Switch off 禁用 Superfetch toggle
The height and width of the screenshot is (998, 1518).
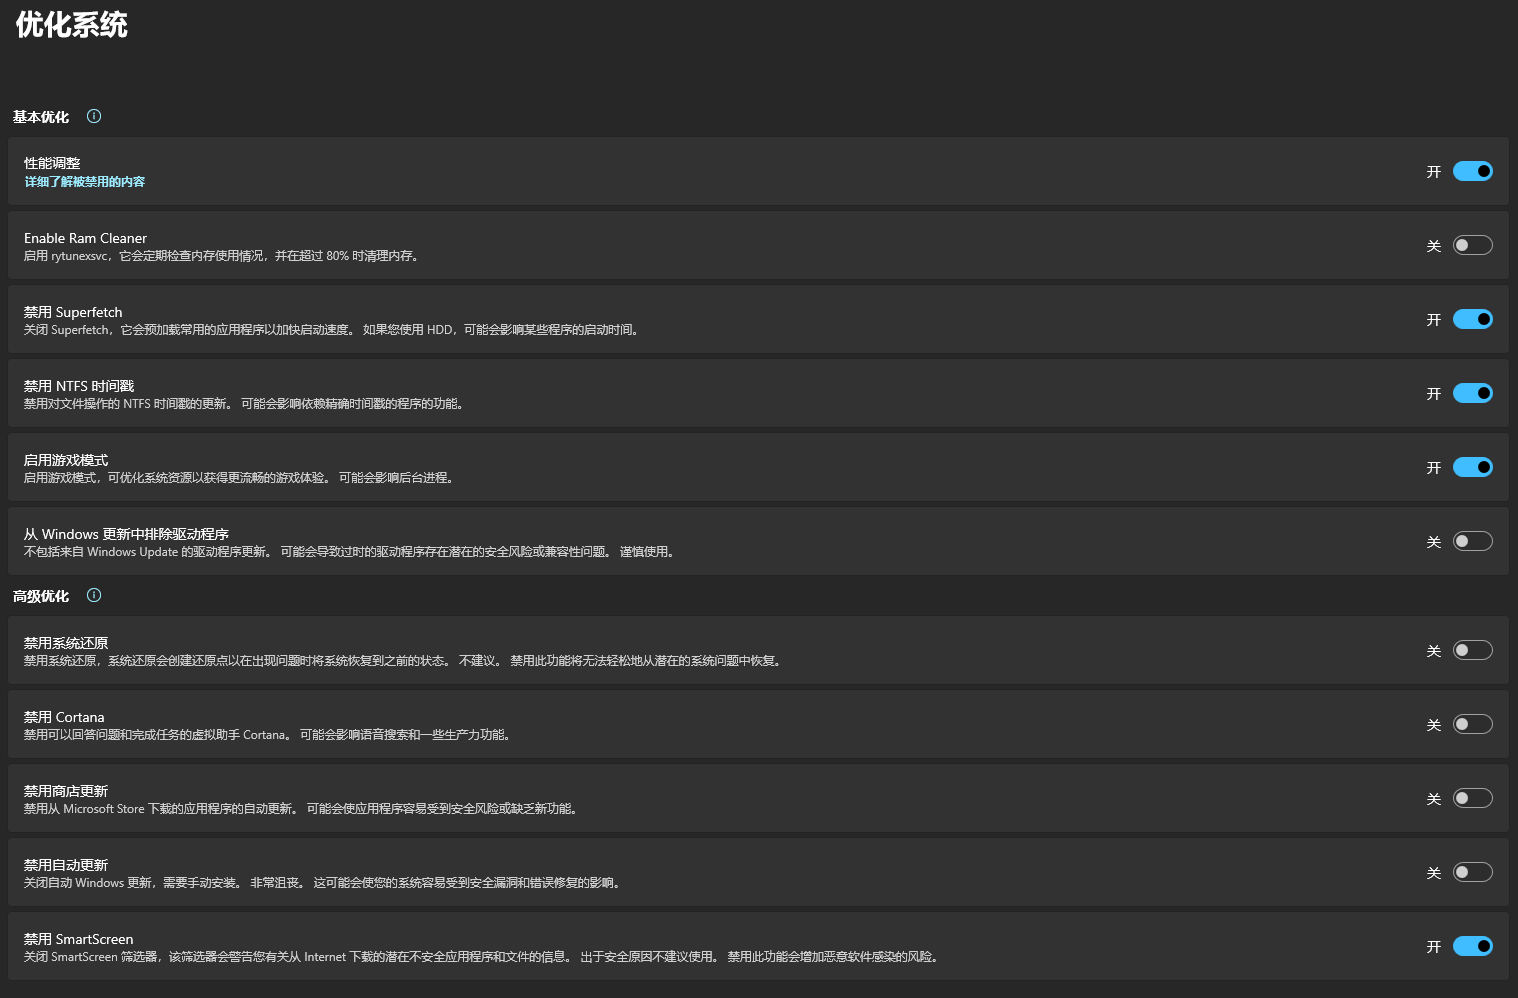point(1472,319)
